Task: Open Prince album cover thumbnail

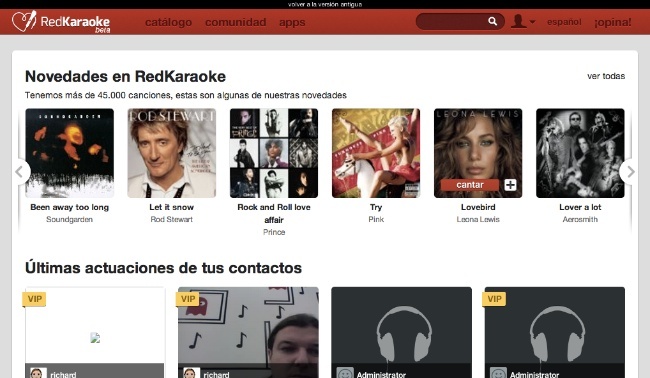Action: [274, 153]
